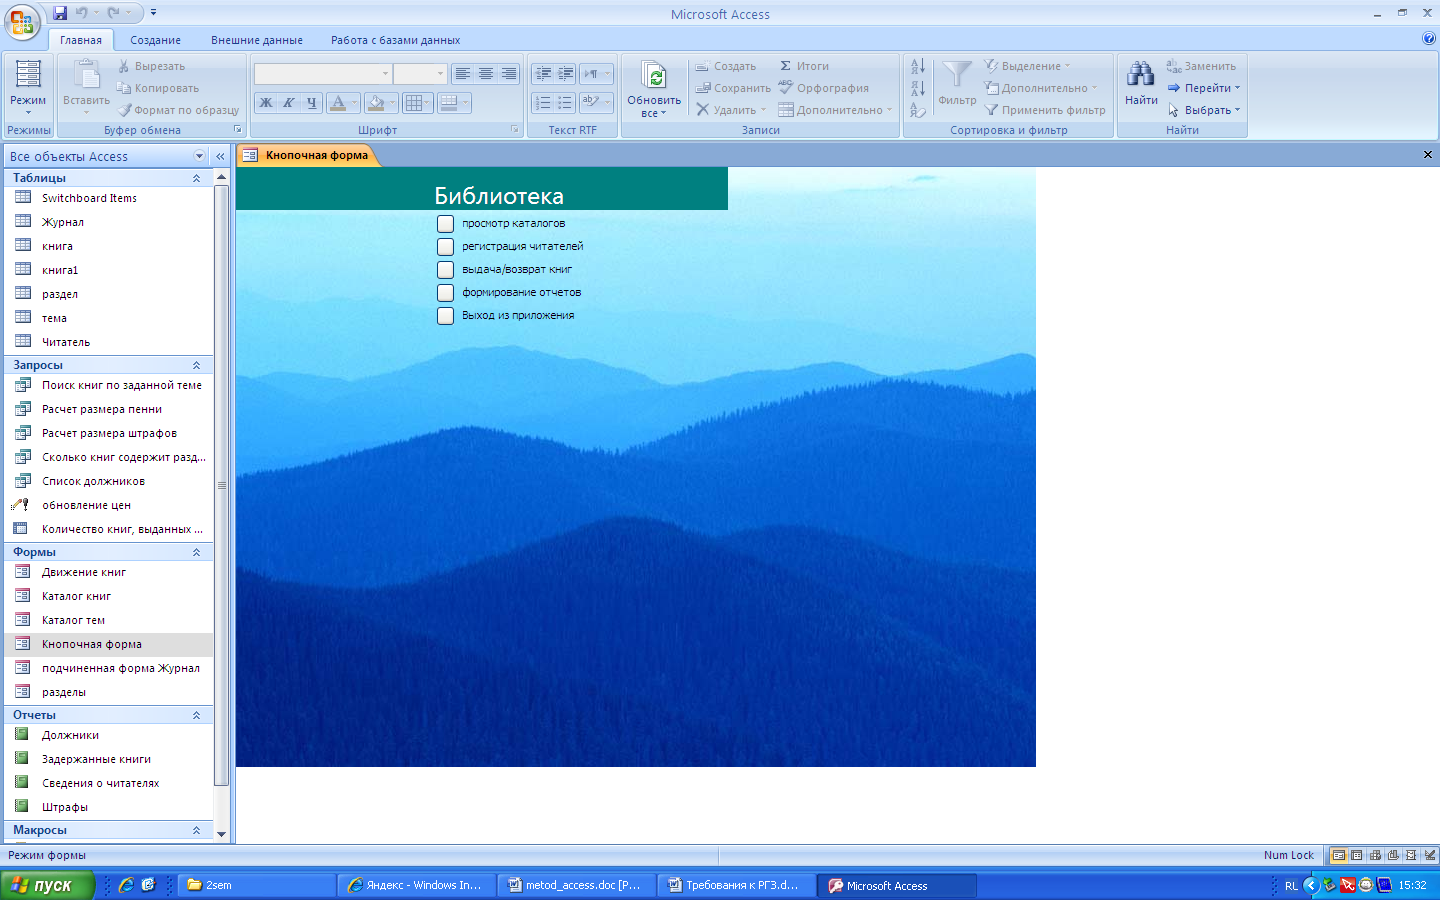Open the Select (Выбрать) dropdown
The width and height of the screenshot is (1440, 900).
(x=1203, y=110)
